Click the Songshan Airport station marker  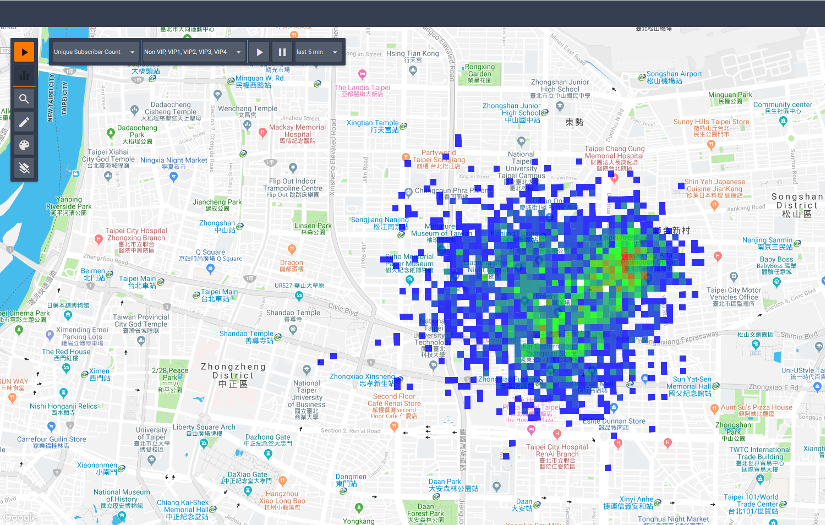(642, 77)
